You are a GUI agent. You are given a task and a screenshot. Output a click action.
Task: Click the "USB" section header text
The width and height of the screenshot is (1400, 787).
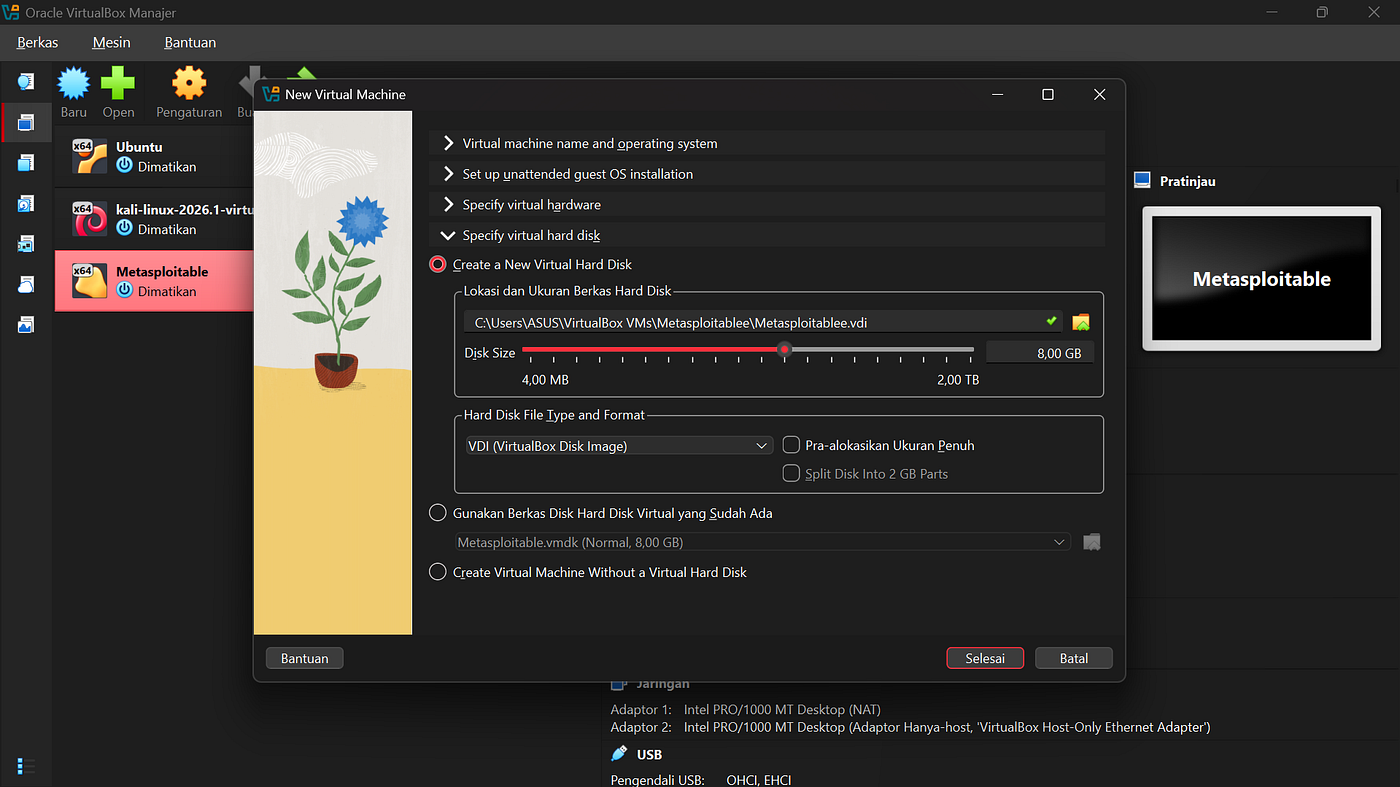pyautogui.click(x=649, y=754)
